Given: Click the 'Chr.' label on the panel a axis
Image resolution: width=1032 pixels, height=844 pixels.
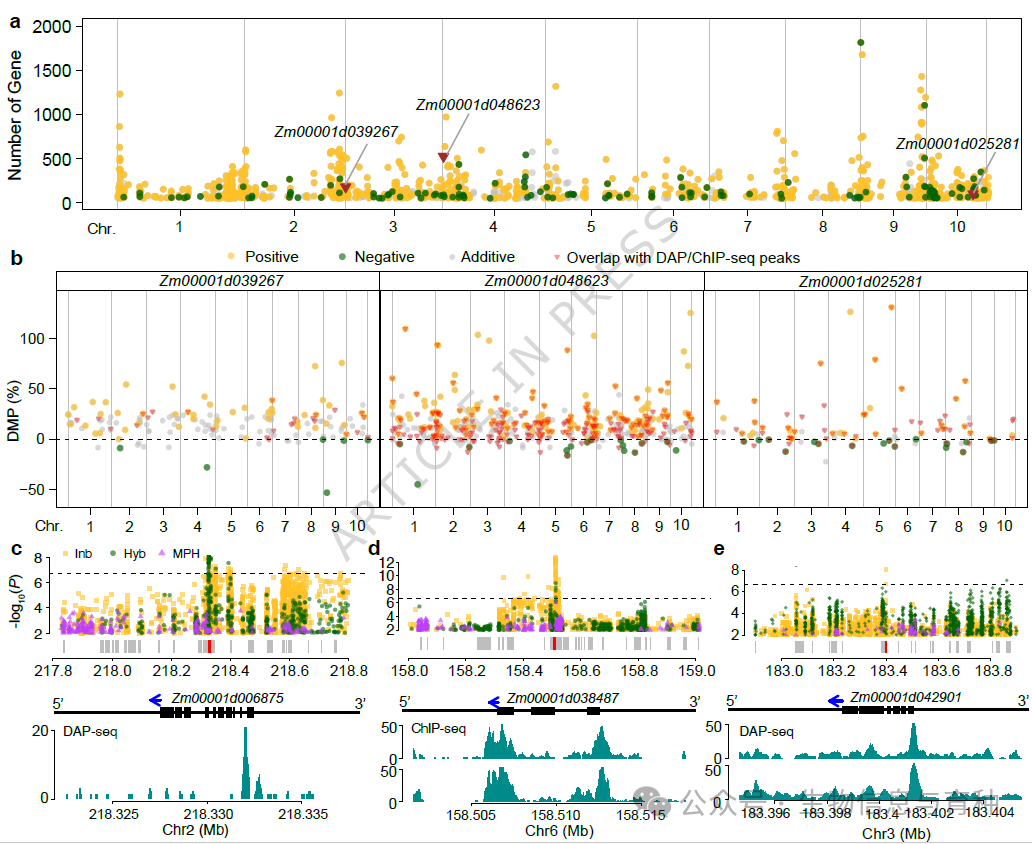Looking at the screenshot, I should (x=101, y=228).
